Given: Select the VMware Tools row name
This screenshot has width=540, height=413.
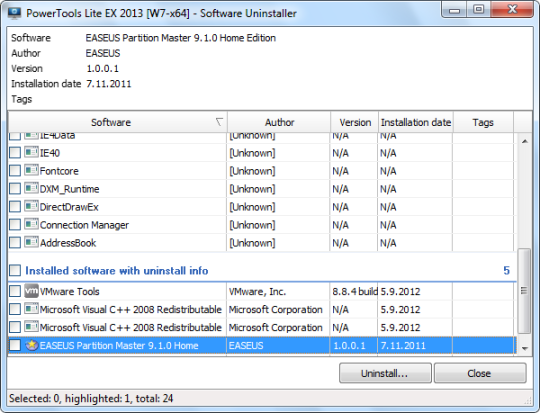Looking at the screenshot, I should click(x=70, y=291).
